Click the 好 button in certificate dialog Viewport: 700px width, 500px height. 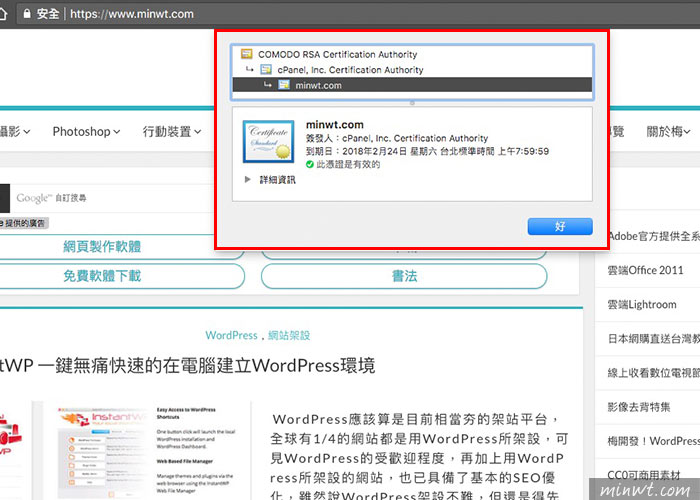560,226
